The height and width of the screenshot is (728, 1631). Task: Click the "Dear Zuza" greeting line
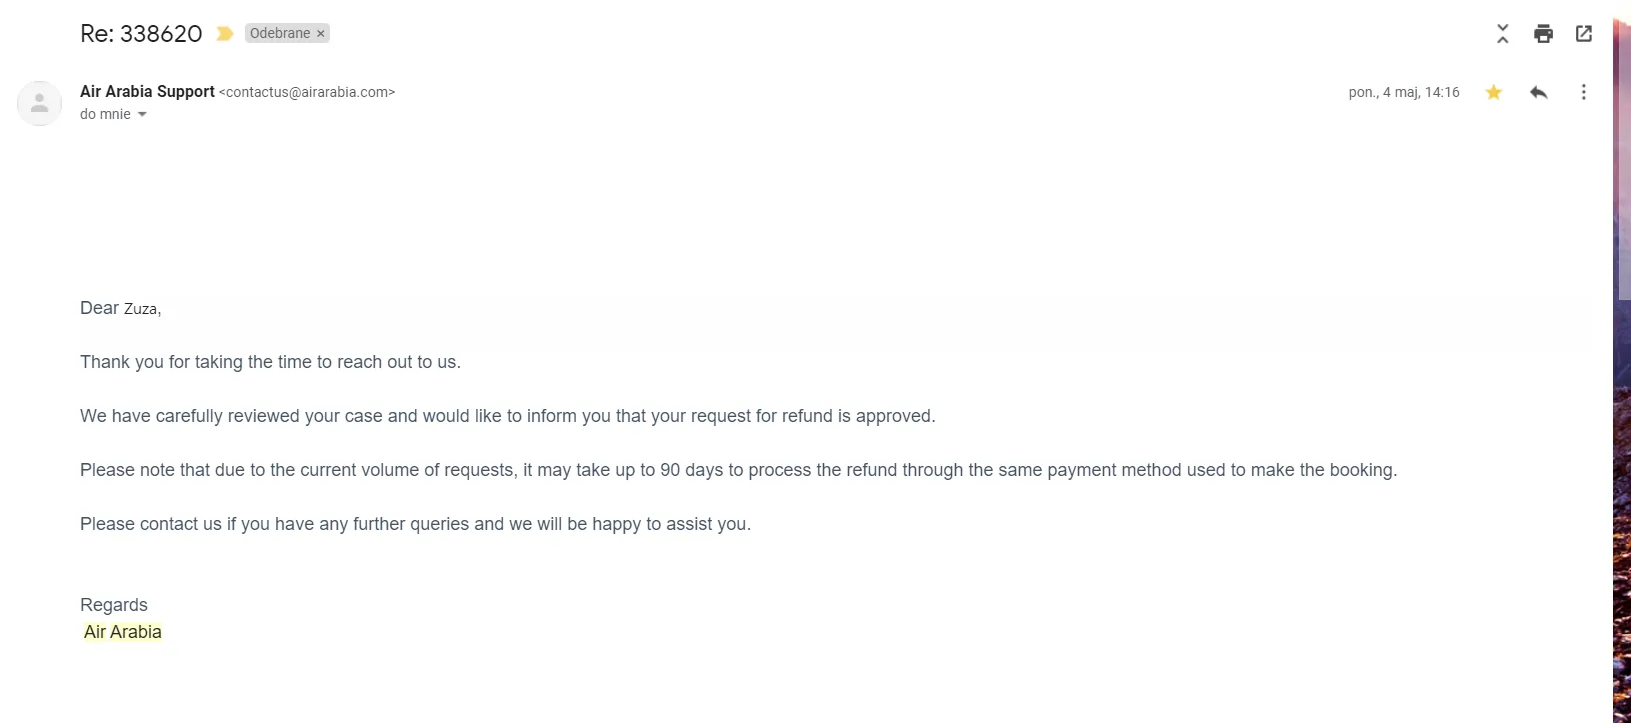pyautogui.click(x=120, y=308)
